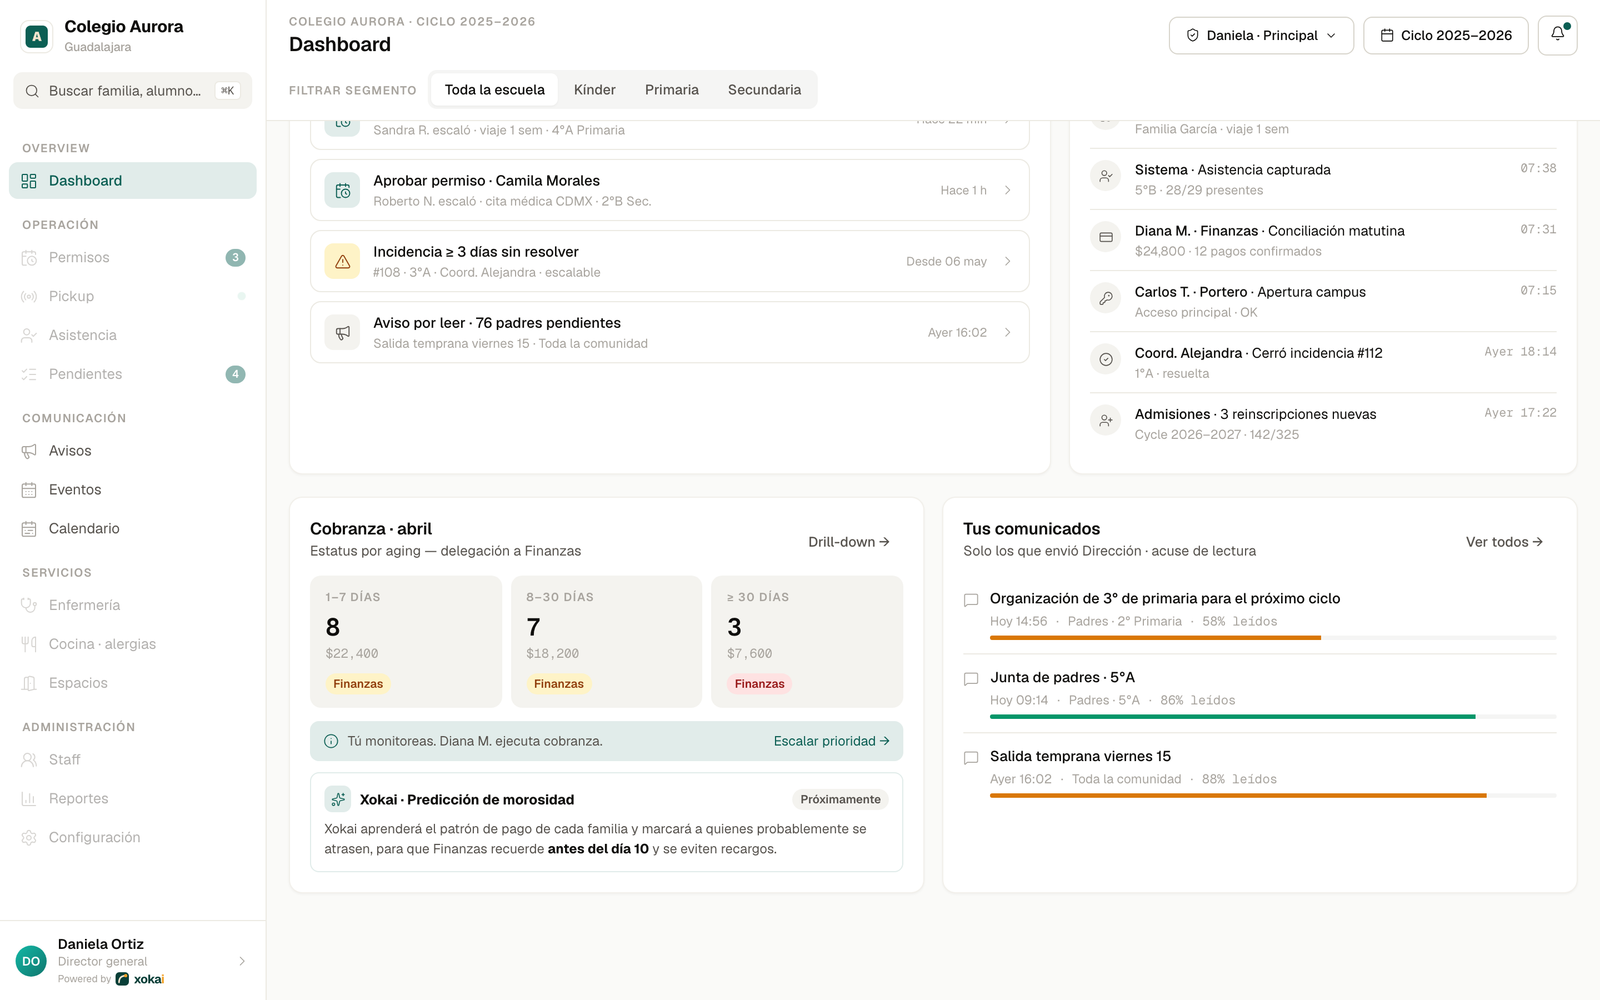The image size is (1600, 1000).
Task: Click the Pendientes badge showing 4
Action: point(235,375)
